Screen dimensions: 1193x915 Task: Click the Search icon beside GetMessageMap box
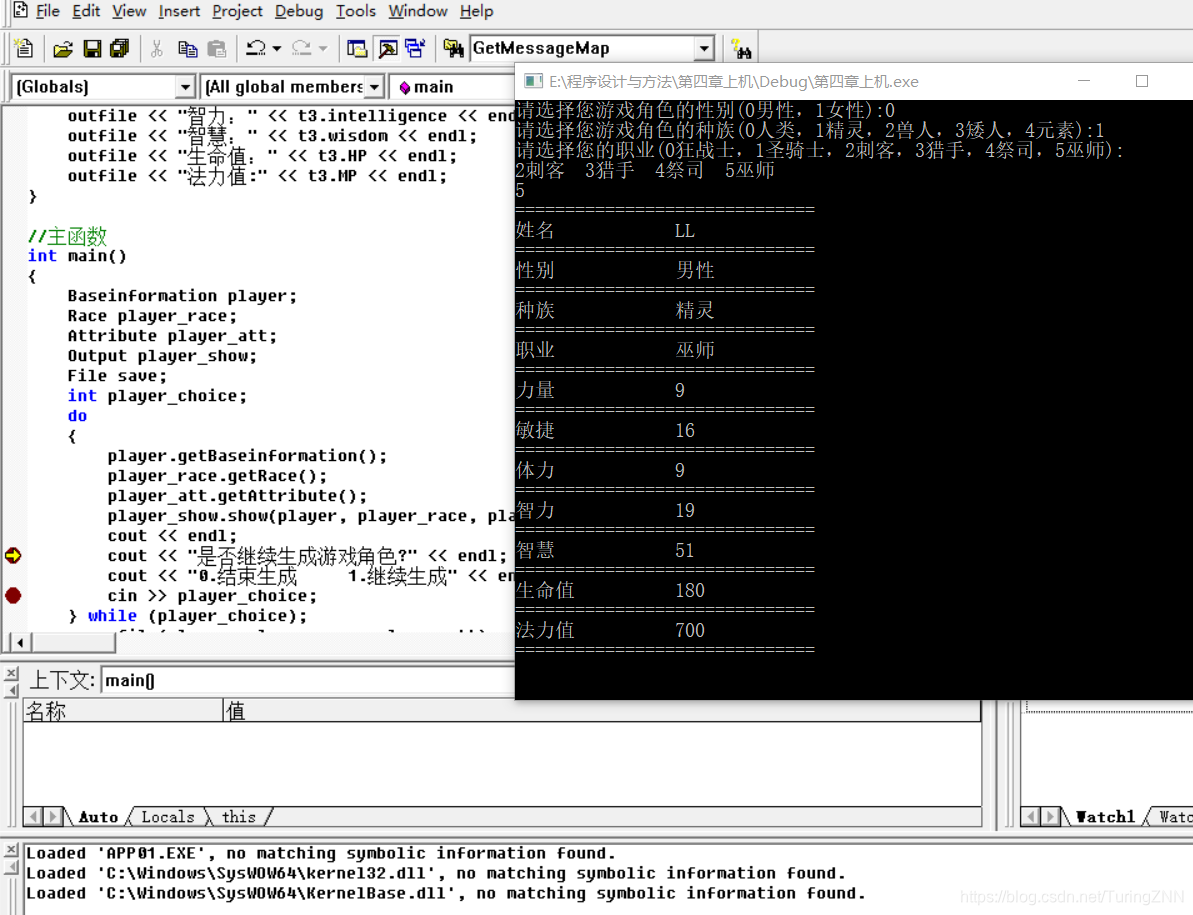741,49
